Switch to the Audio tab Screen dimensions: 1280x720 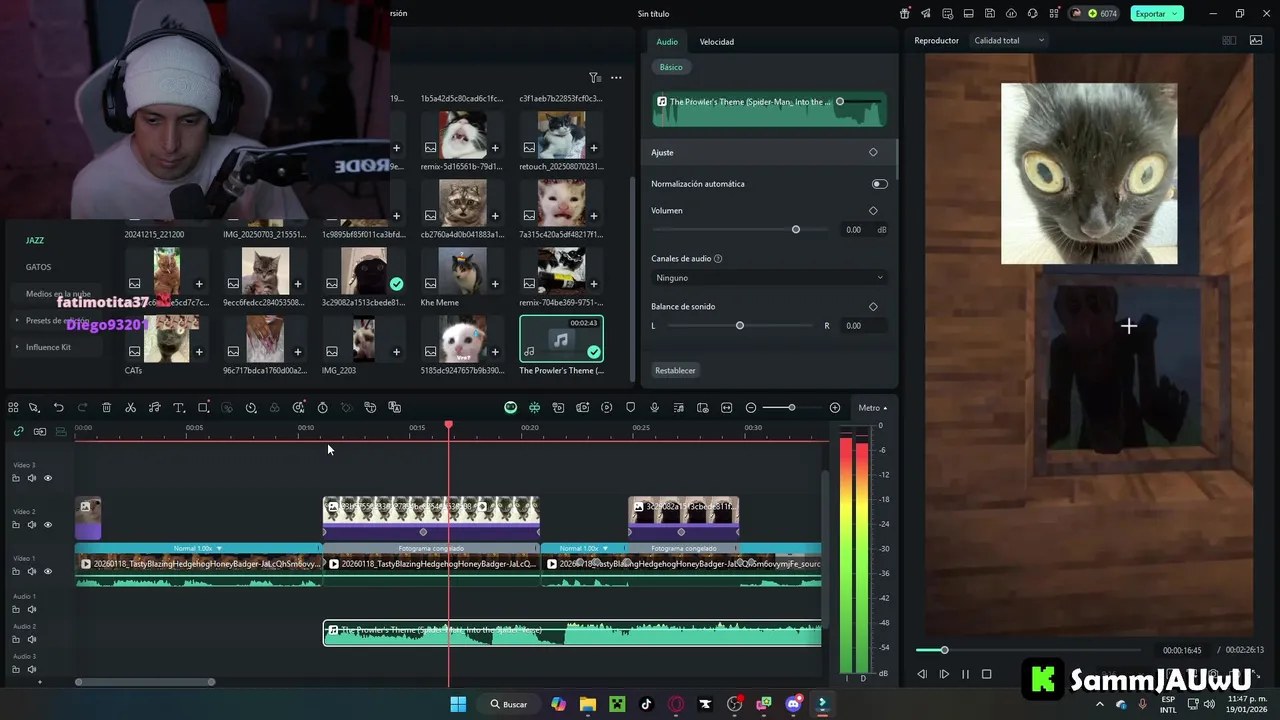pos(667,42)
